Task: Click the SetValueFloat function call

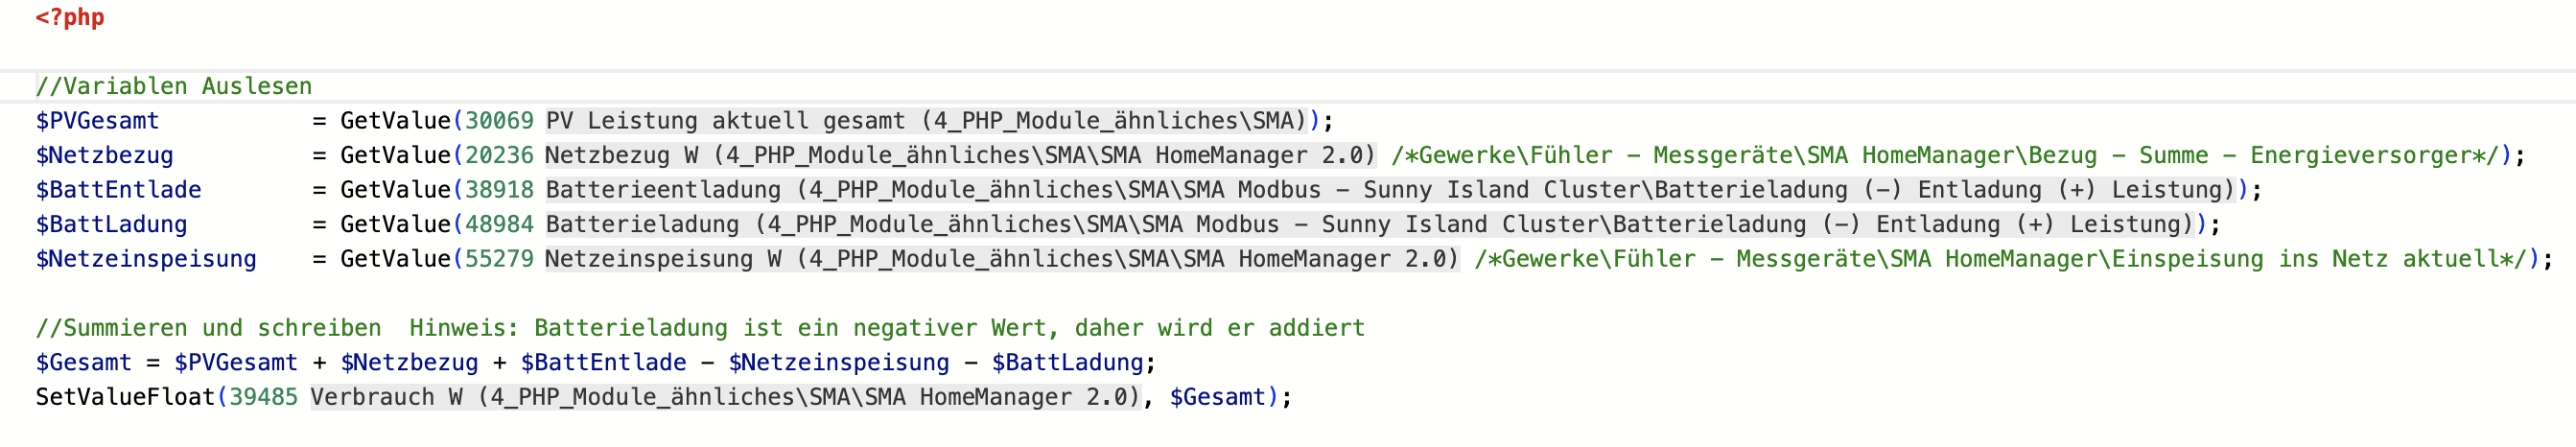Action: point(125,397)
